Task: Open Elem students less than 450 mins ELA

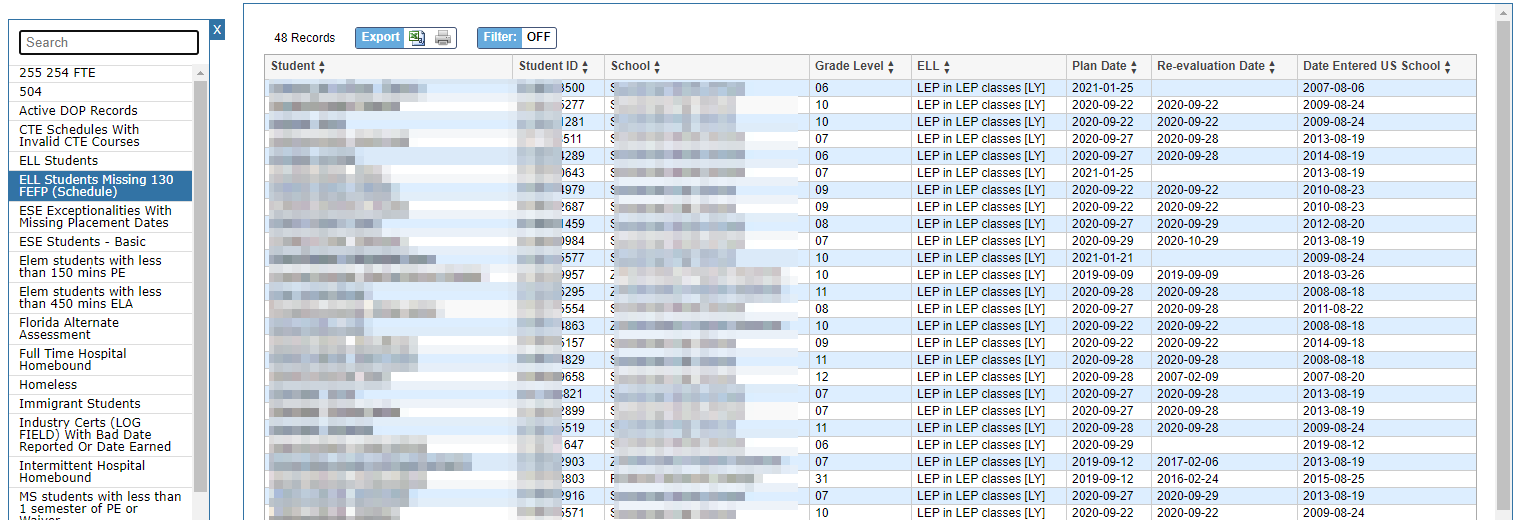Action: [x=100, y=298]
